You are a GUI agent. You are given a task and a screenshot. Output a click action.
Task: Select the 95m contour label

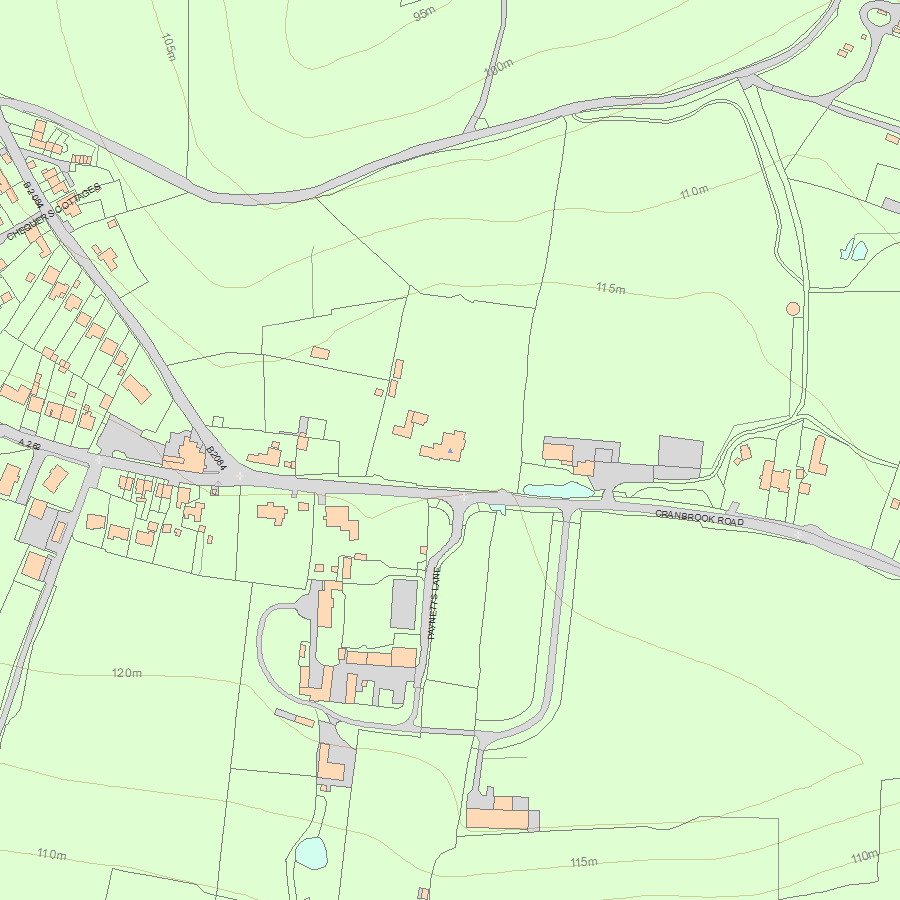[x=424, y=13]
